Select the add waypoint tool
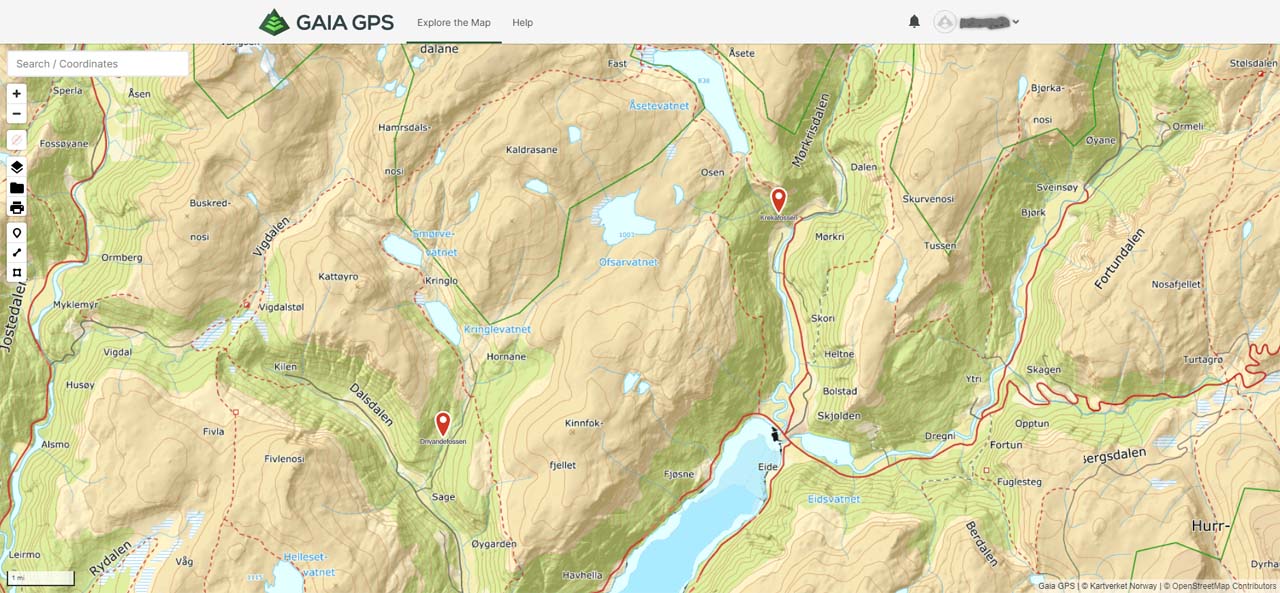 point(17,233)
